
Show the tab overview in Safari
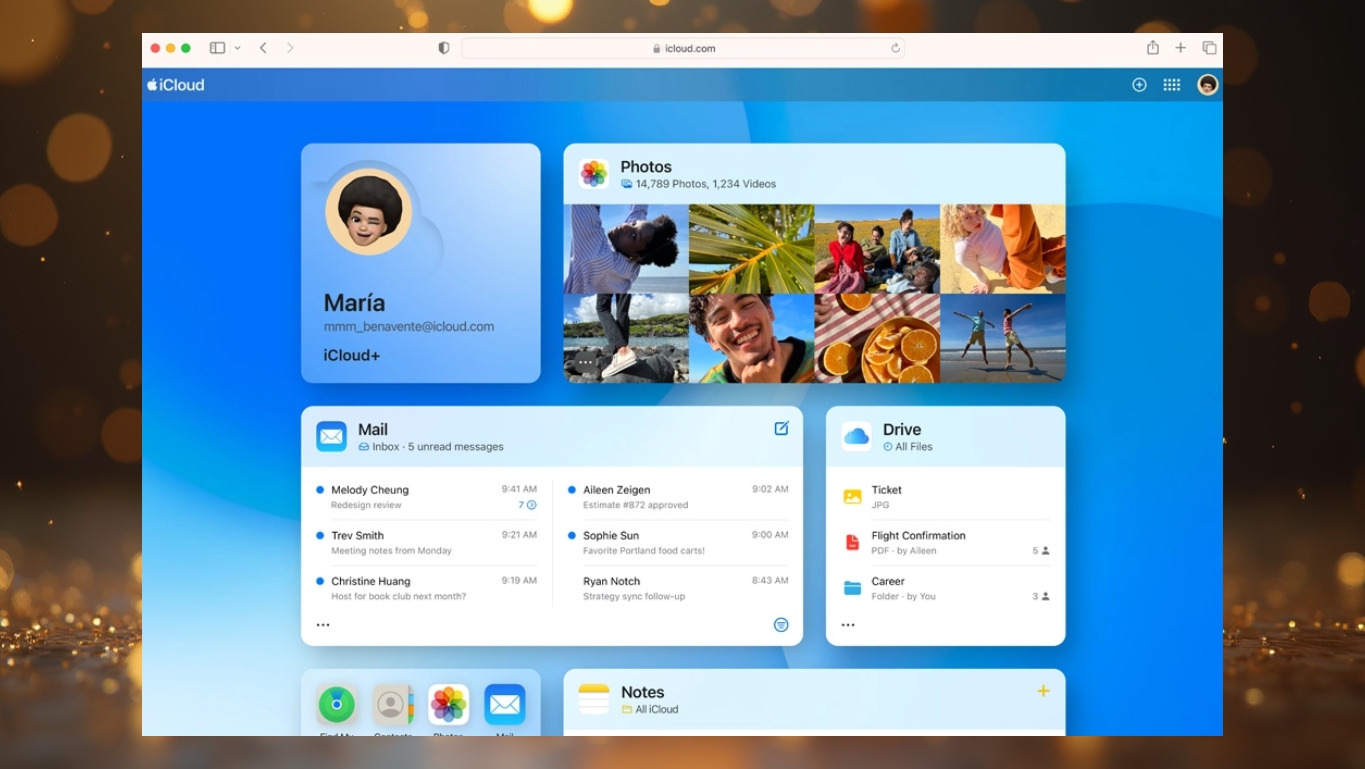click(1209, 48)
